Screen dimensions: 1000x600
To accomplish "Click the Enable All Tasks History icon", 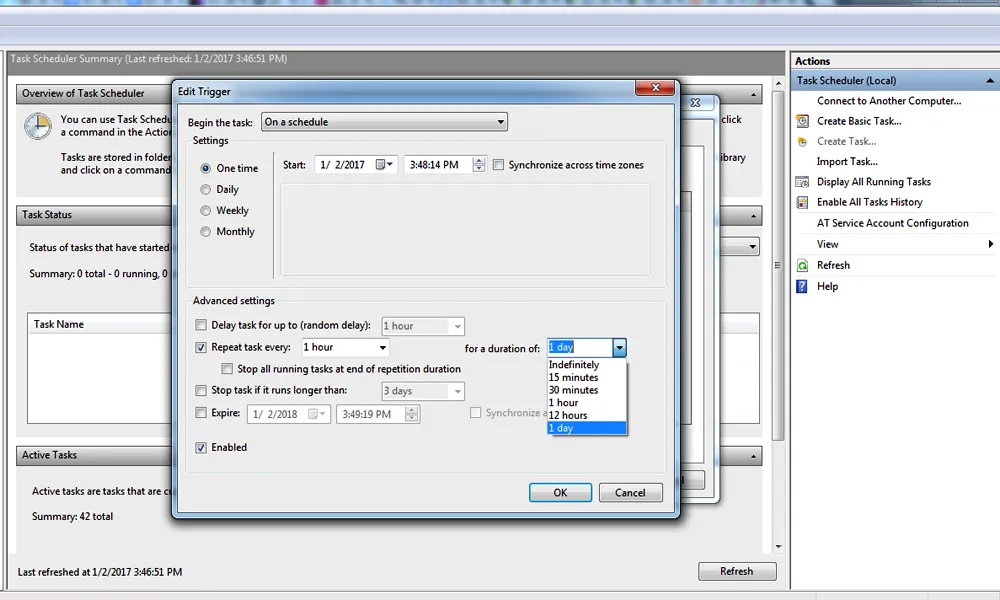I will point(802,202).
